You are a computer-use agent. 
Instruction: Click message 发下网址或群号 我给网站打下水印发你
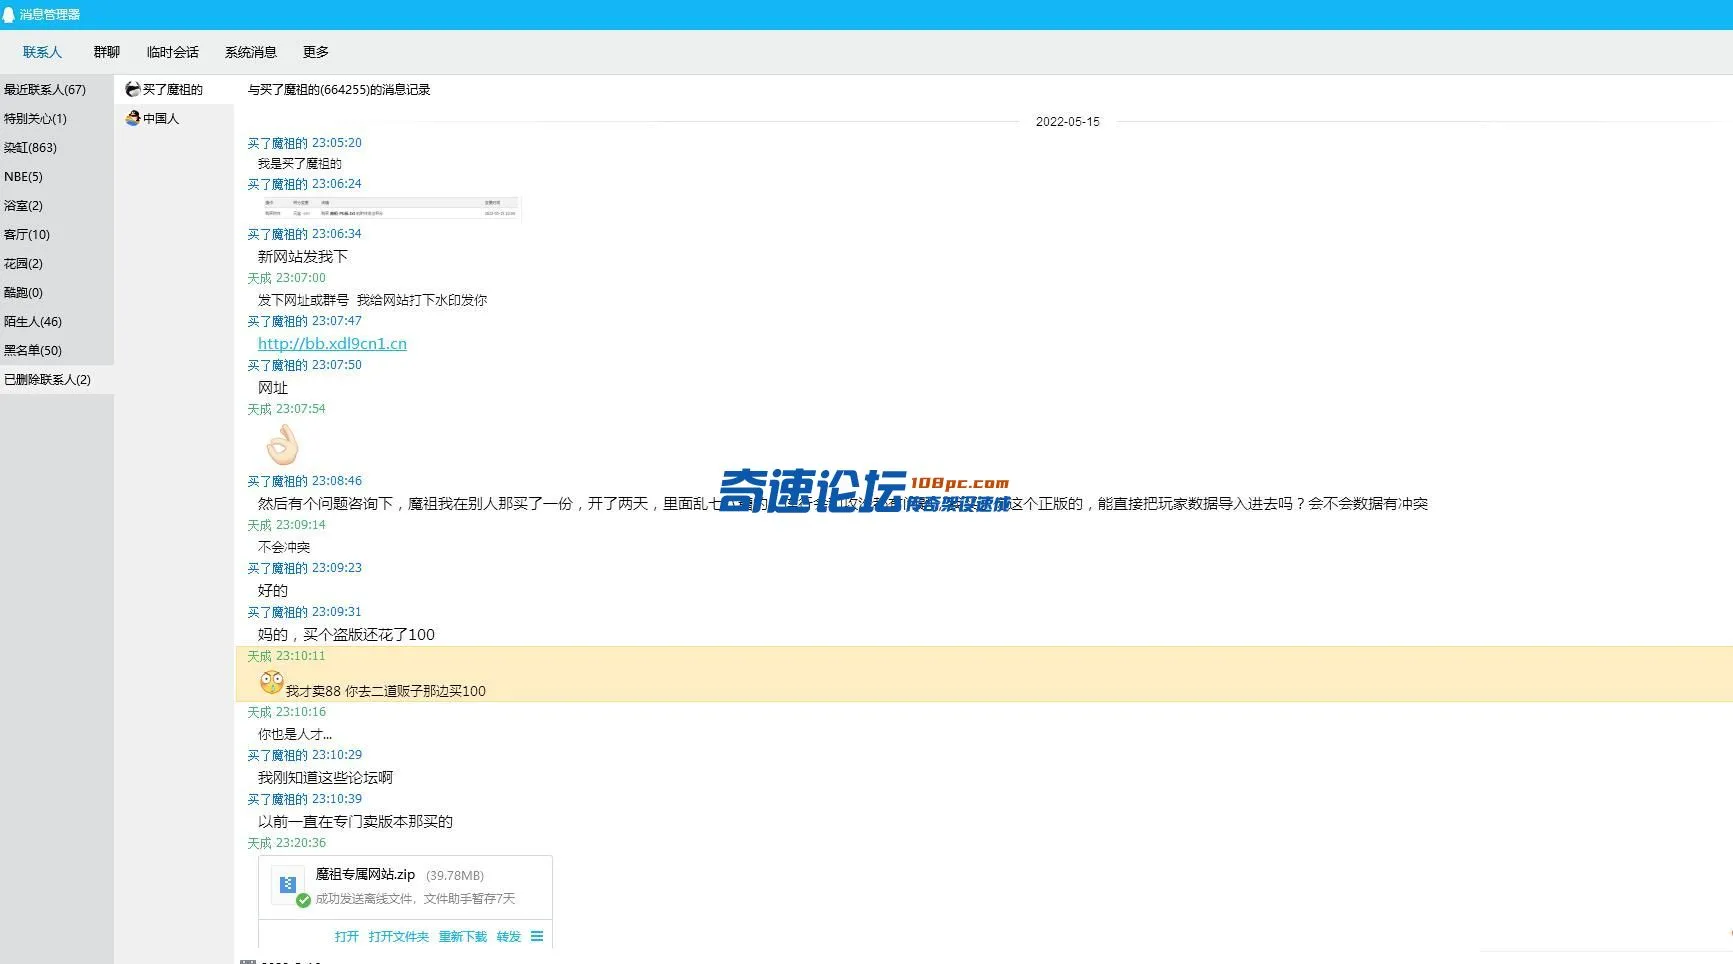point(372,300)
